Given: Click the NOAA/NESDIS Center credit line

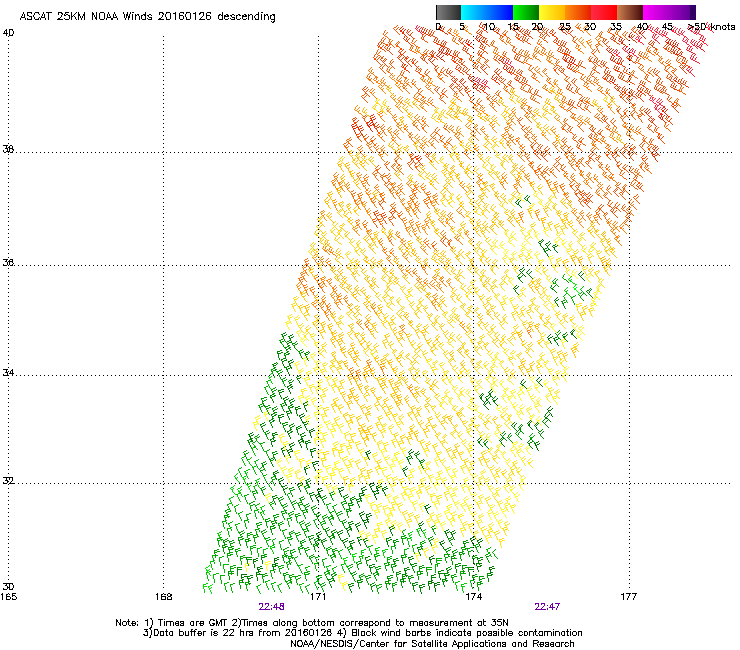Looking at the screenshot, I should [432, 644].
